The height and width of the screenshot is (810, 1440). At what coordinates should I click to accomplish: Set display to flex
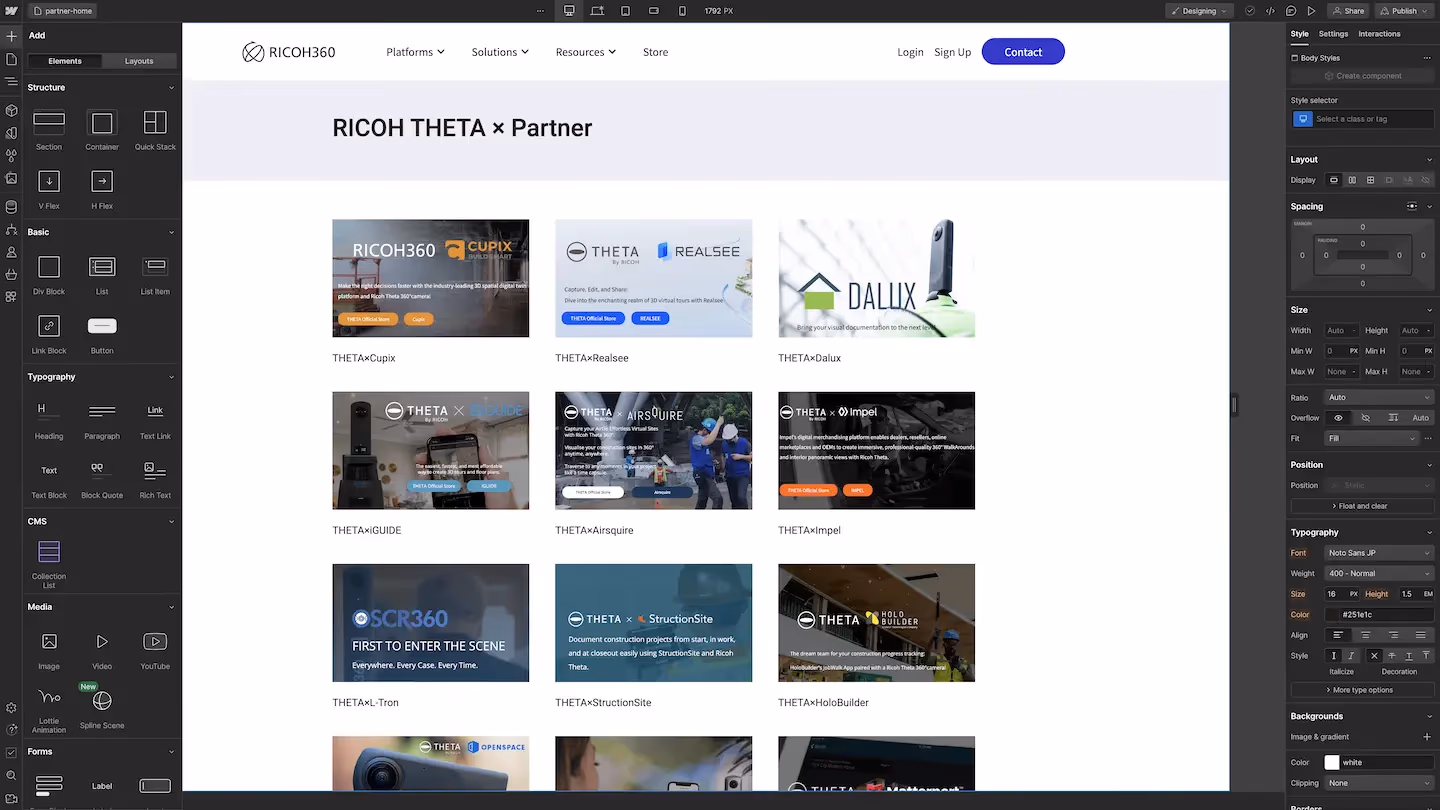click(x=1352, y=180)
